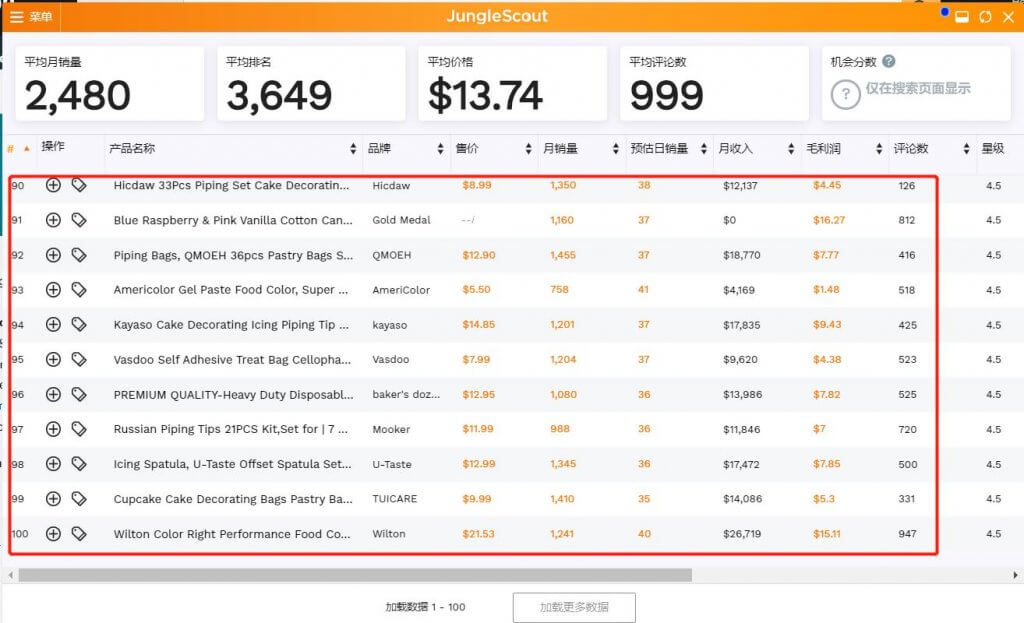Sort the table by 评论数 column
This screenshot has width=1024, height=623.
point(966,149)
